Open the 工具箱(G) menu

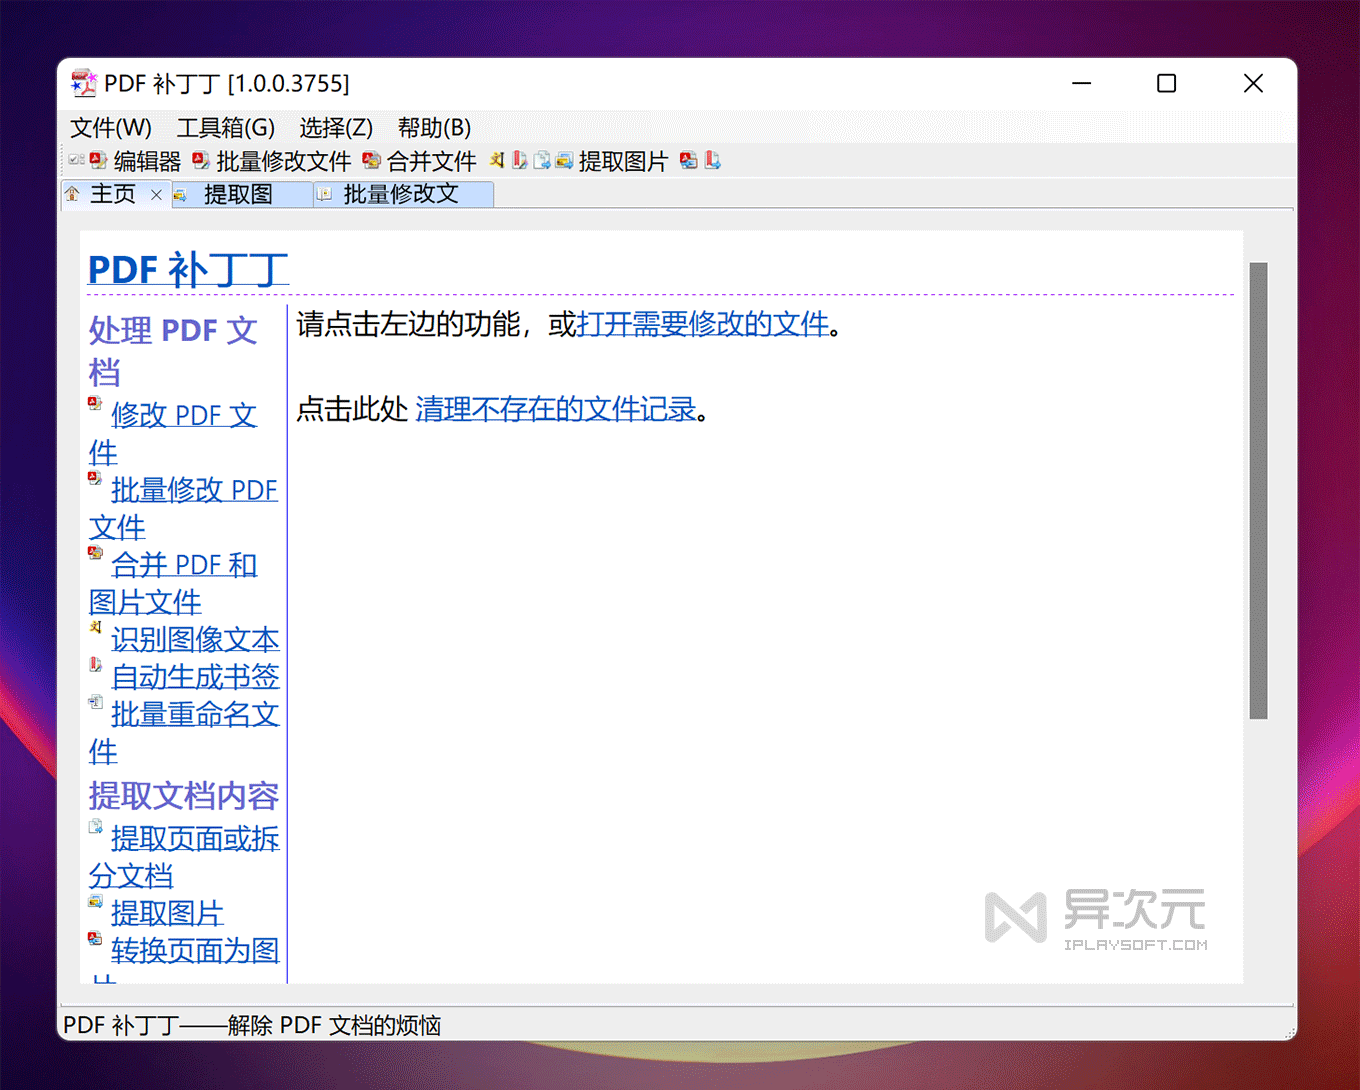[226, 128]
